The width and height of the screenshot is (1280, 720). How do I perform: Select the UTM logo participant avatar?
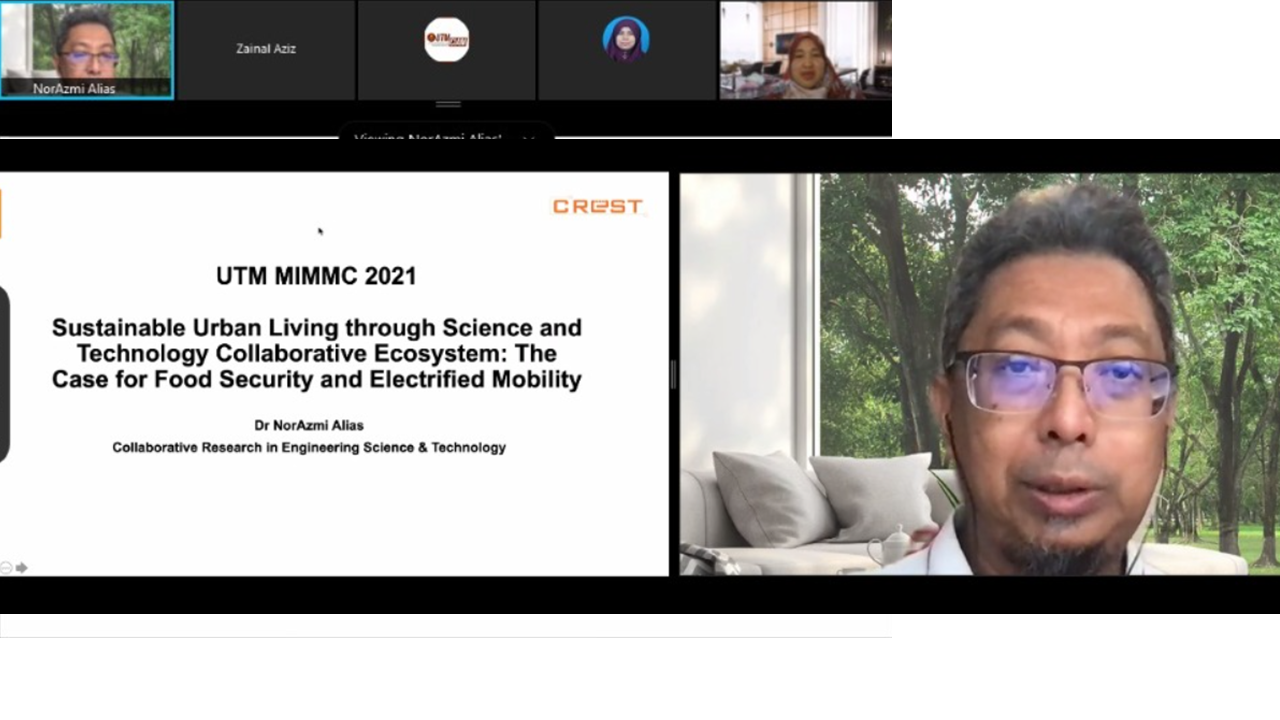(446, 40)
